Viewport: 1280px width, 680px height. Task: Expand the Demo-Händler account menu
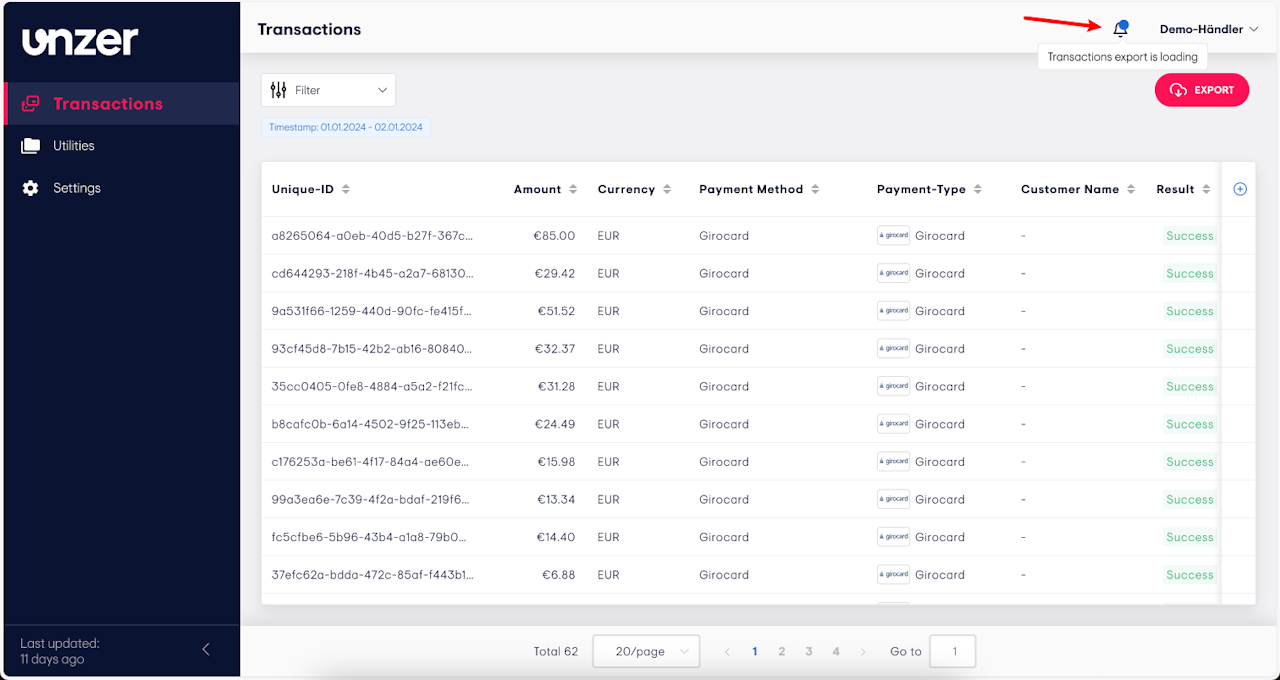point(1208,30)
